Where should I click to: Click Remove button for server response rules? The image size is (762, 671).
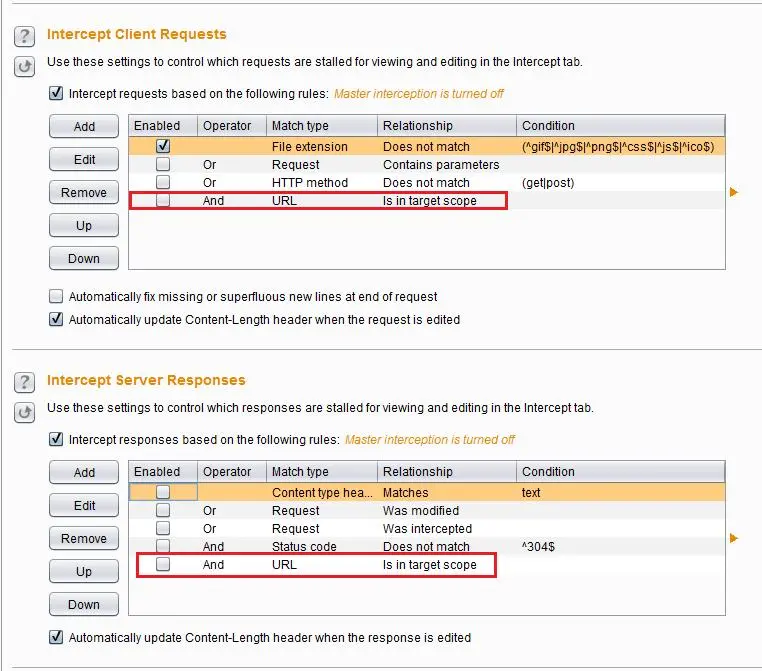pyautogui.click(x=84, y=538)
